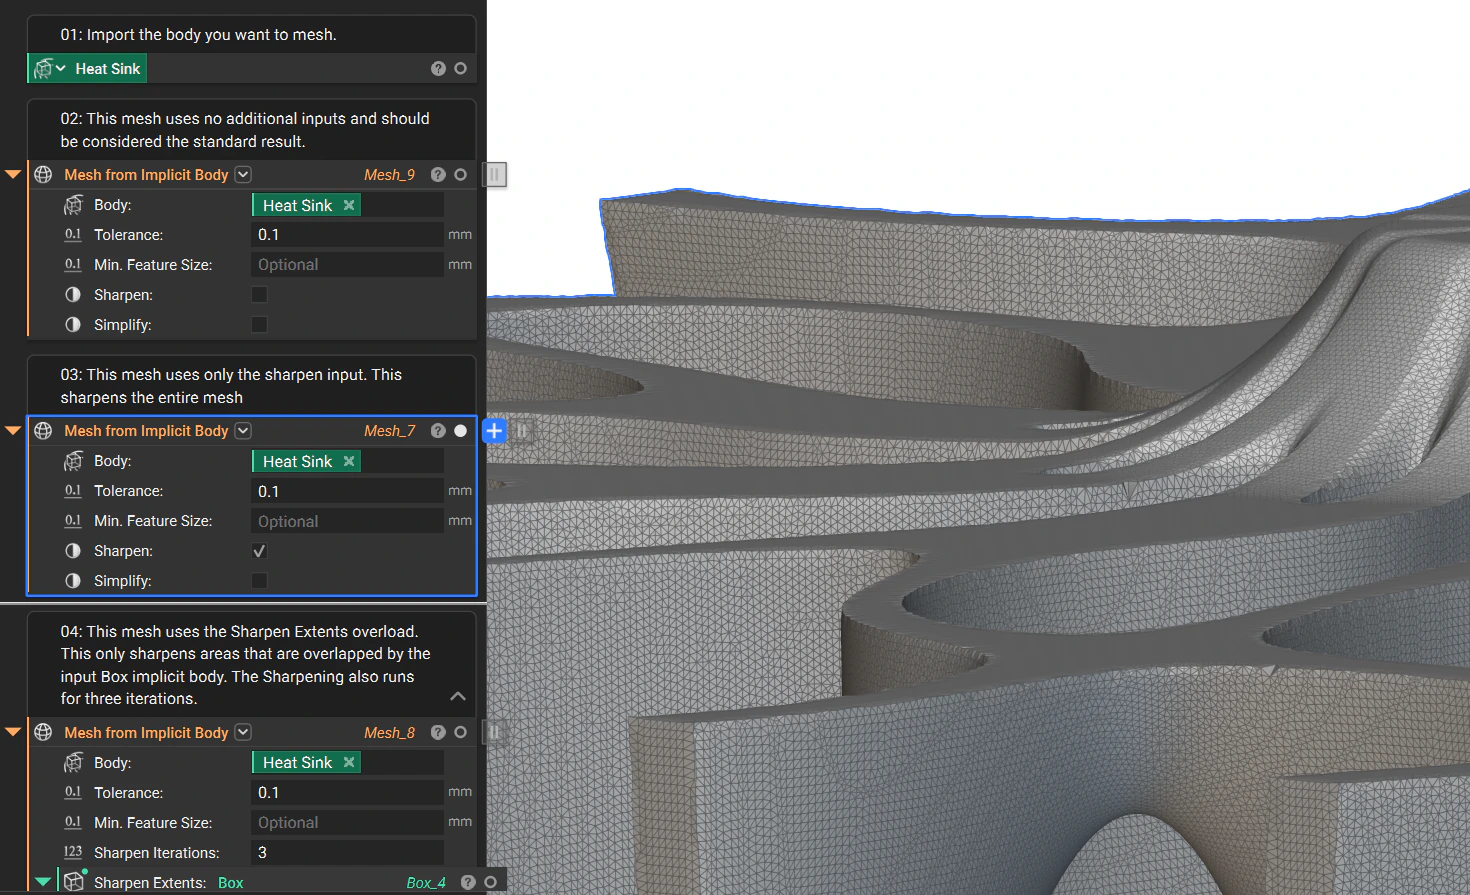Click the Body sphere icon in the Mesh_9 block
This screenshot has height=895, width=1470.
tap(74, 204)
